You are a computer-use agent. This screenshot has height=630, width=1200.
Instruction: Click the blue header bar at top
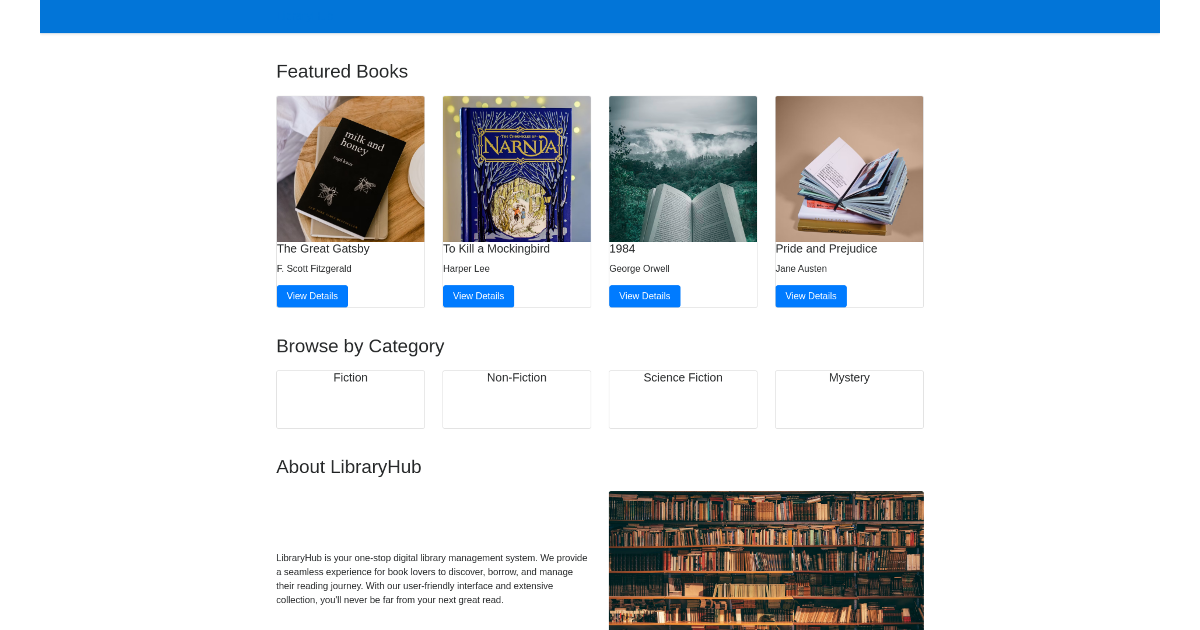point(600,16)
